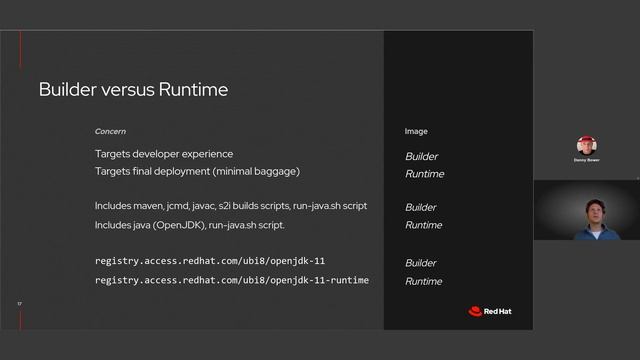Click 'Builder' next to openjdk-11 URL

tap(421, 263)
